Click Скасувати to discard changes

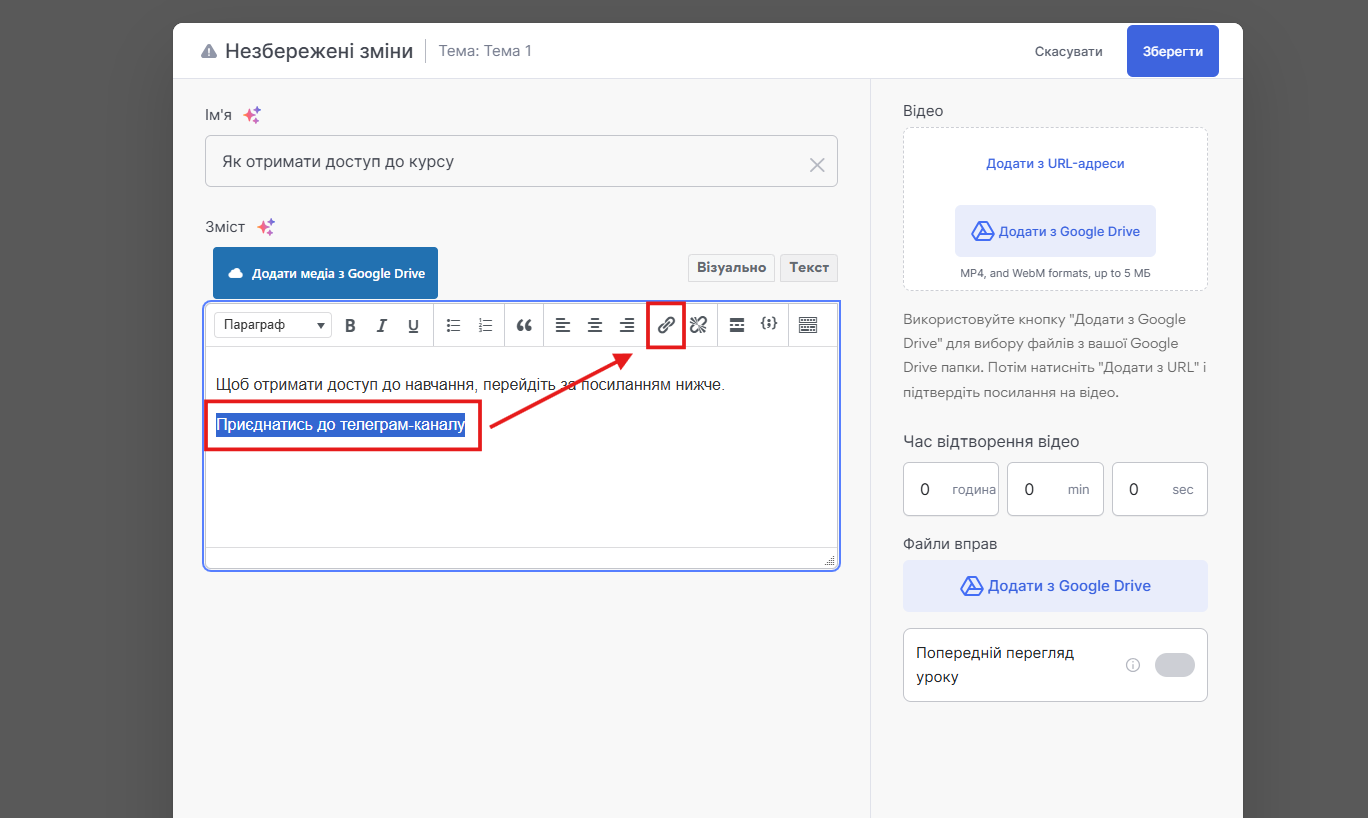[1068, 51]
